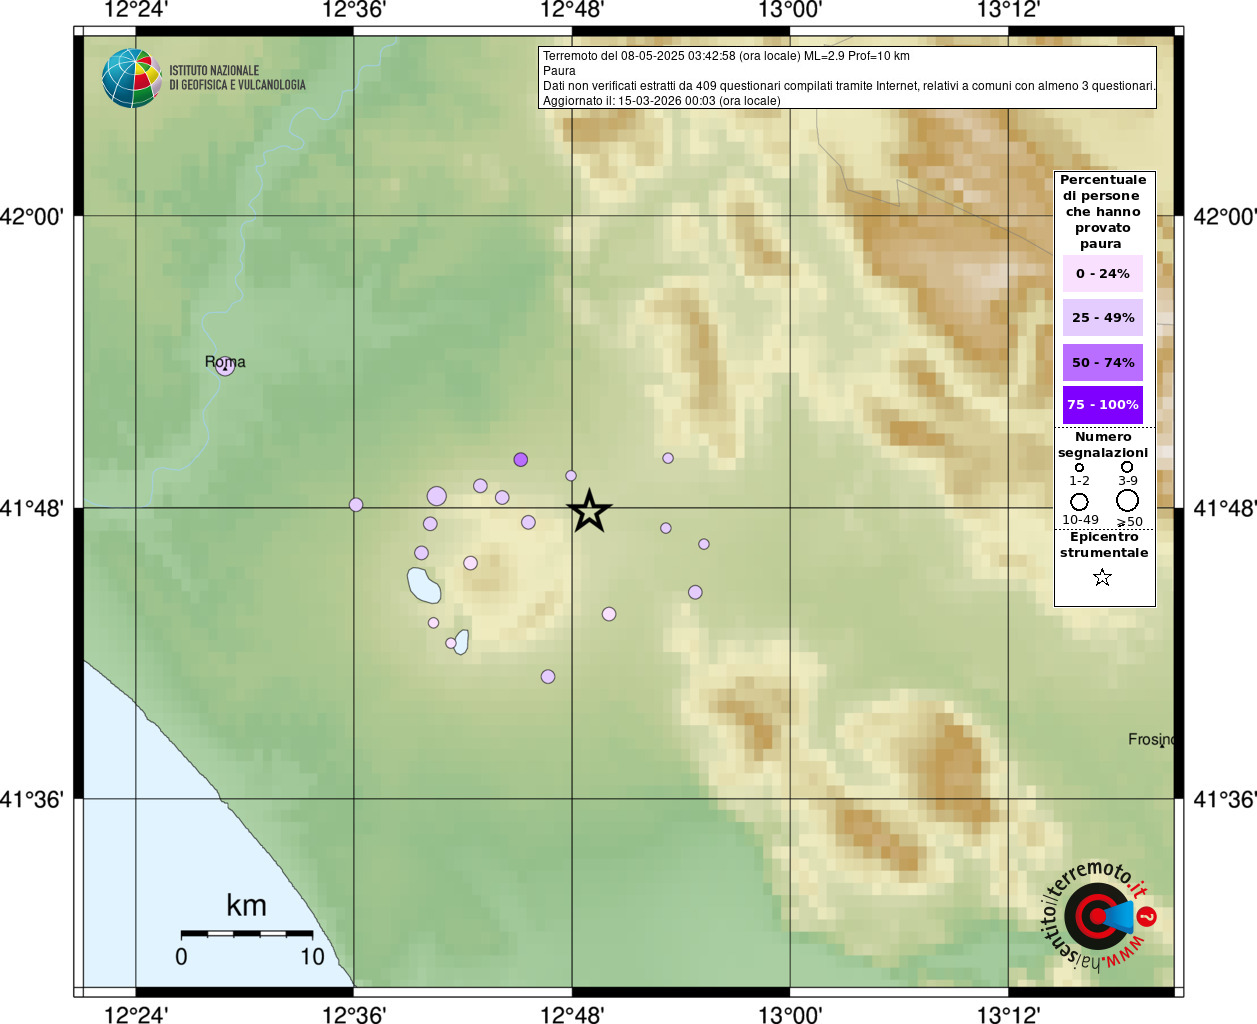
Task: Click the Istituto Nazionale di Geofisica text
Action: [237, 78]
